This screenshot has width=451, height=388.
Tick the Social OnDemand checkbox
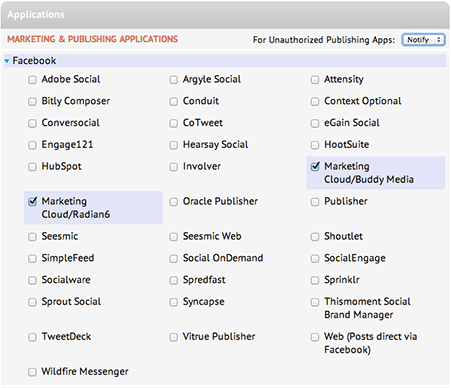174,258
